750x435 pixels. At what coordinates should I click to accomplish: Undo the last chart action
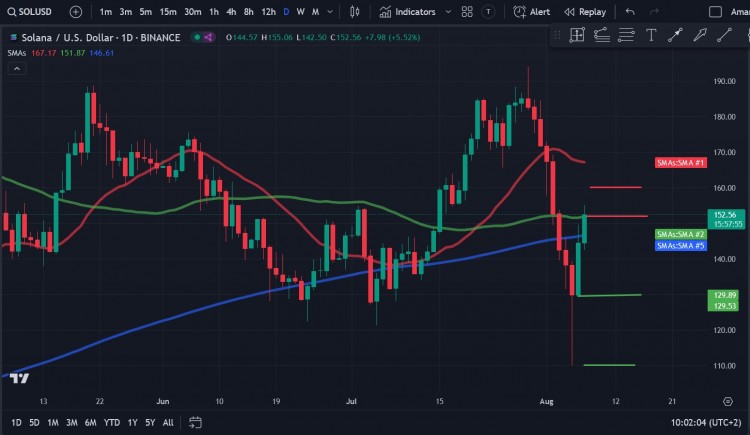(x=630, y=11)
